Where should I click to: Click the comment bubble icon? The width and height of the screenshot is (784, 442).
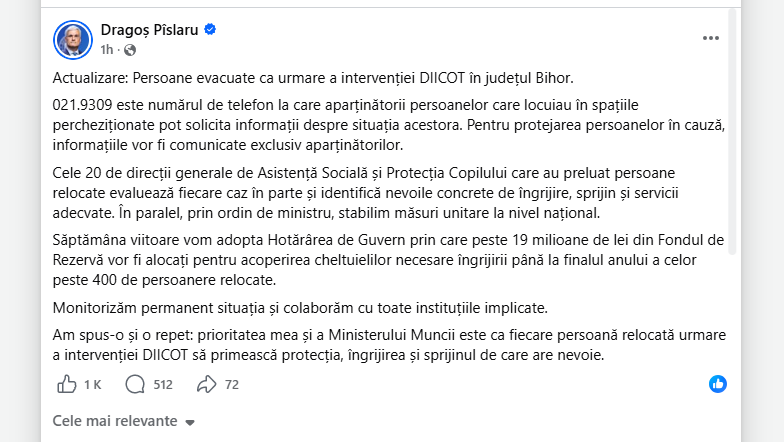(135, 384)
